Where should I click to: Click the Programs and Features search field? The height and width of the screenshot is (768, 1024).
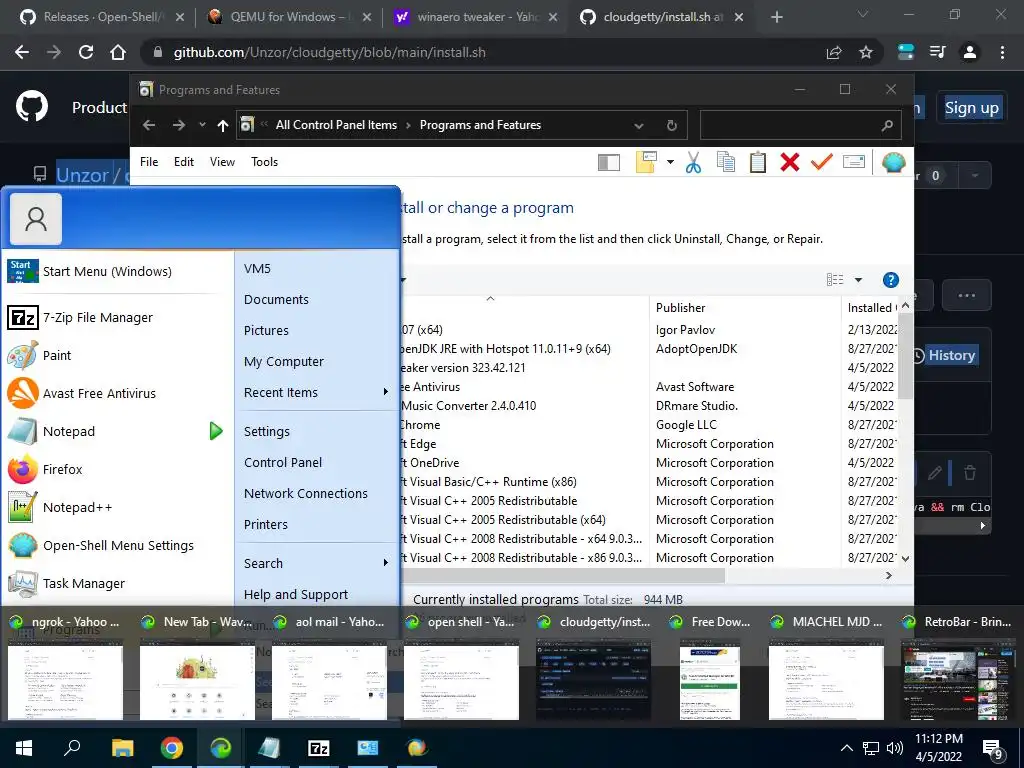point(801,125)
